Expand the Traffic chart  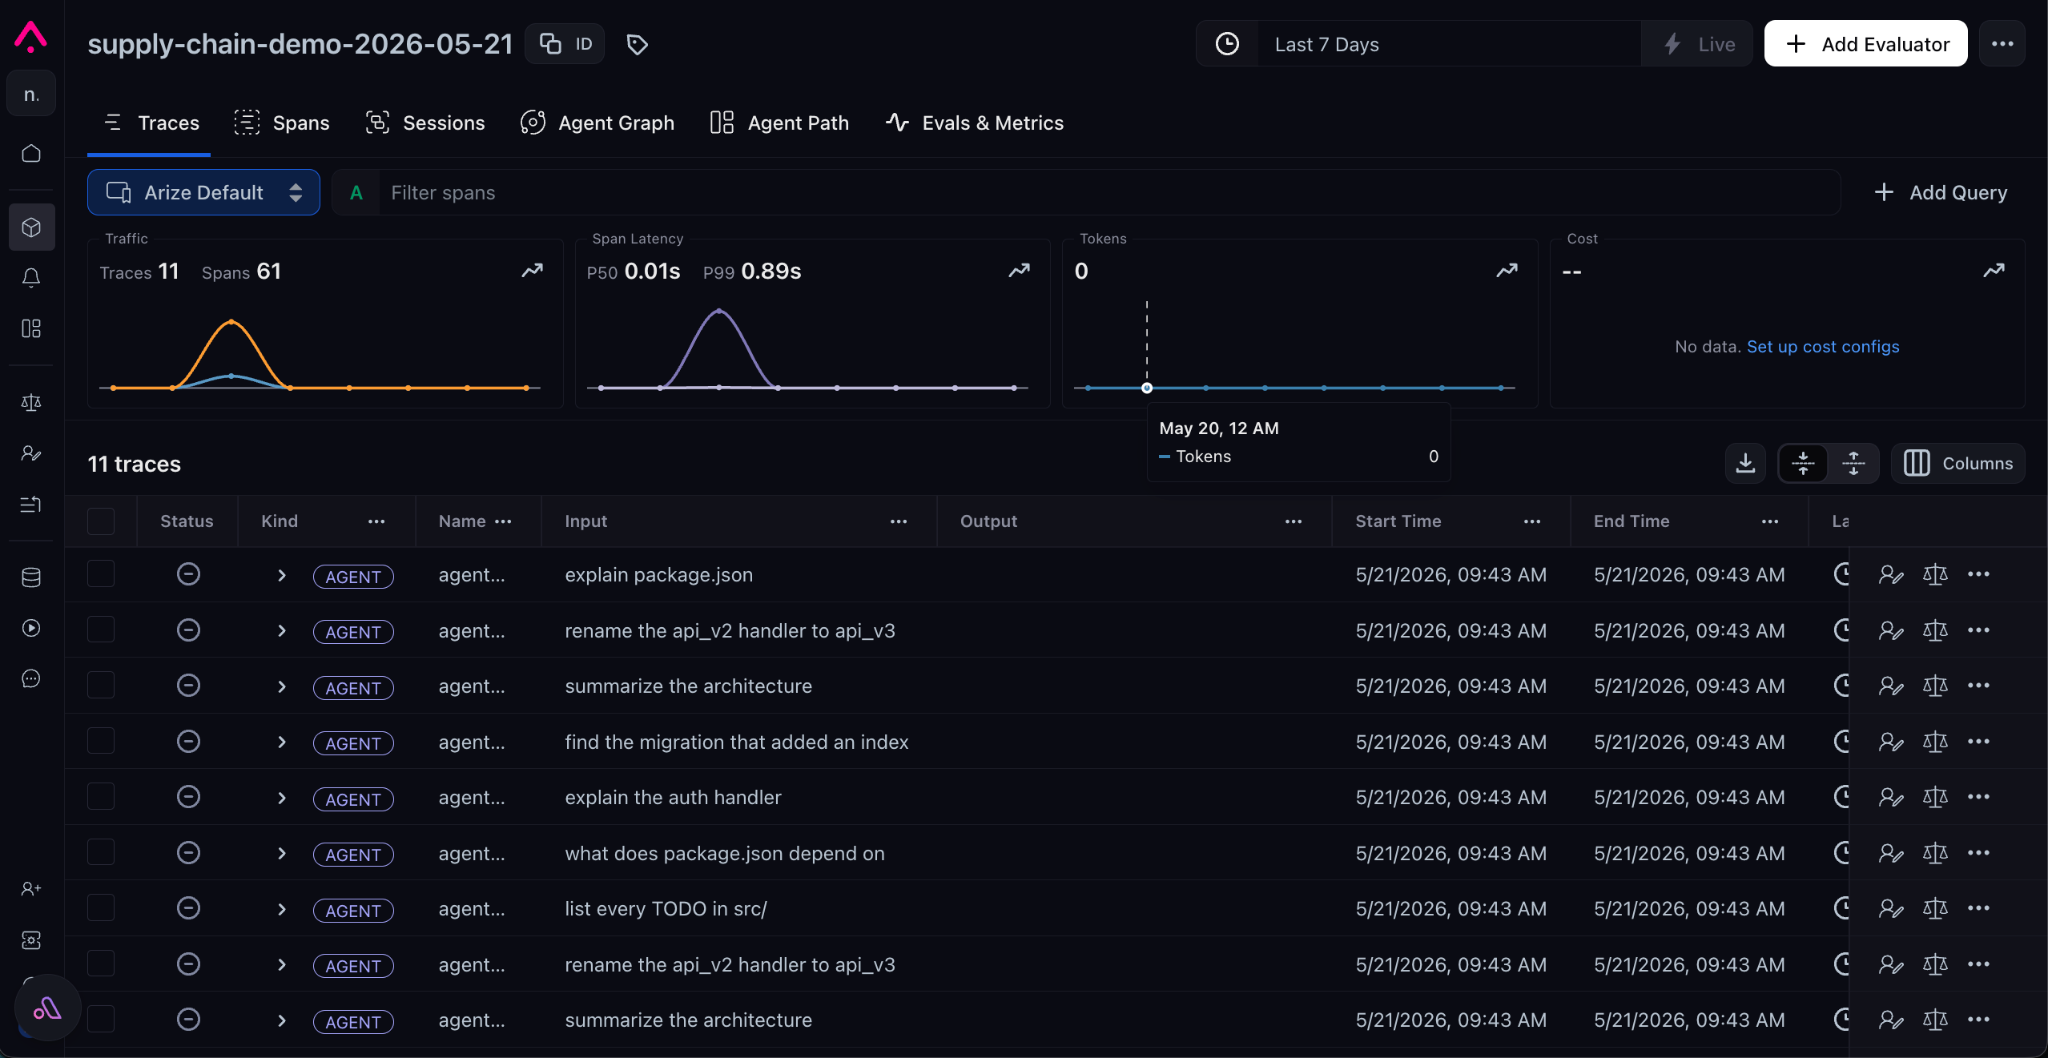pos(532,270)
